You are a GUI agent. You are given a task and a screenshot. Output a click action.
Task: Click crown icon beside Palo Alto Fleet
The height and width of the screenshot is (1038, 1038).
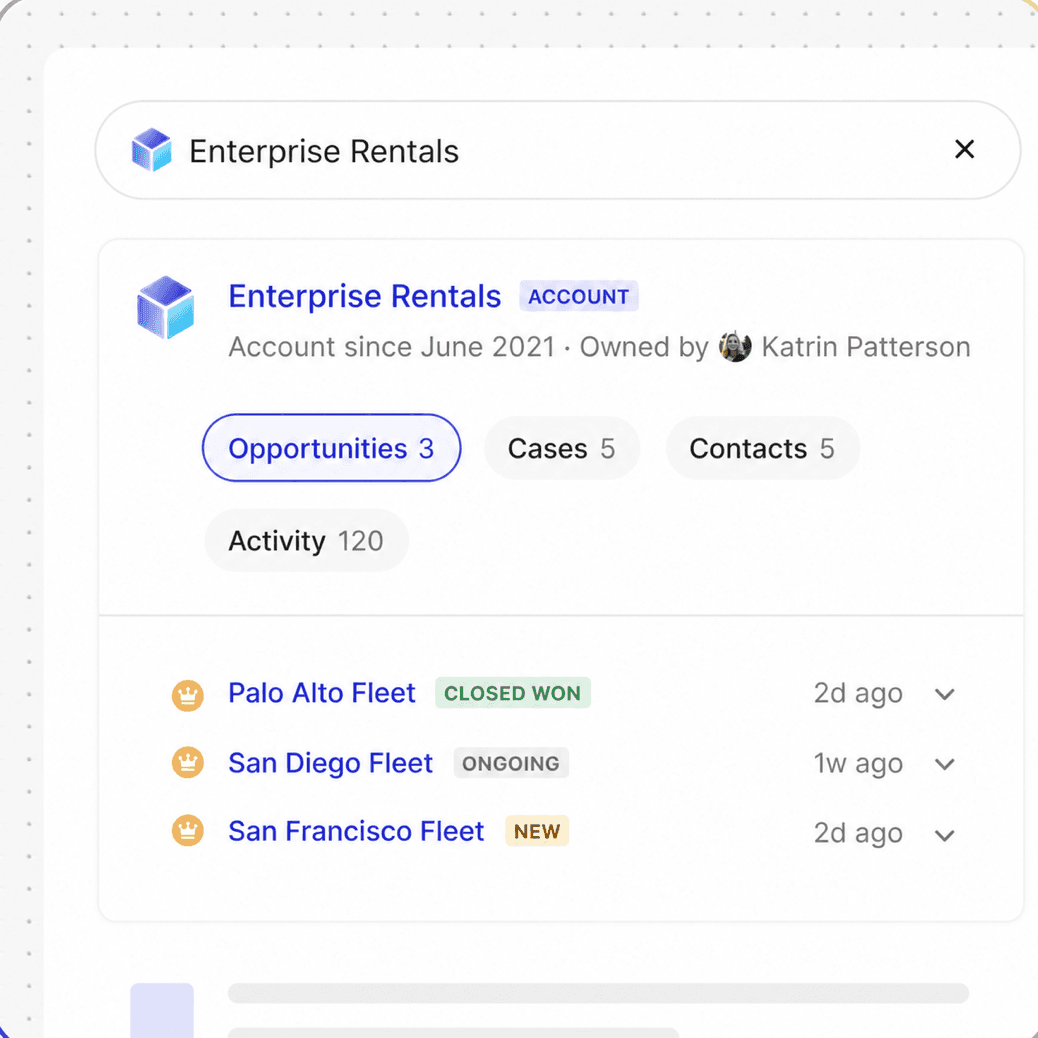[188, 695]
